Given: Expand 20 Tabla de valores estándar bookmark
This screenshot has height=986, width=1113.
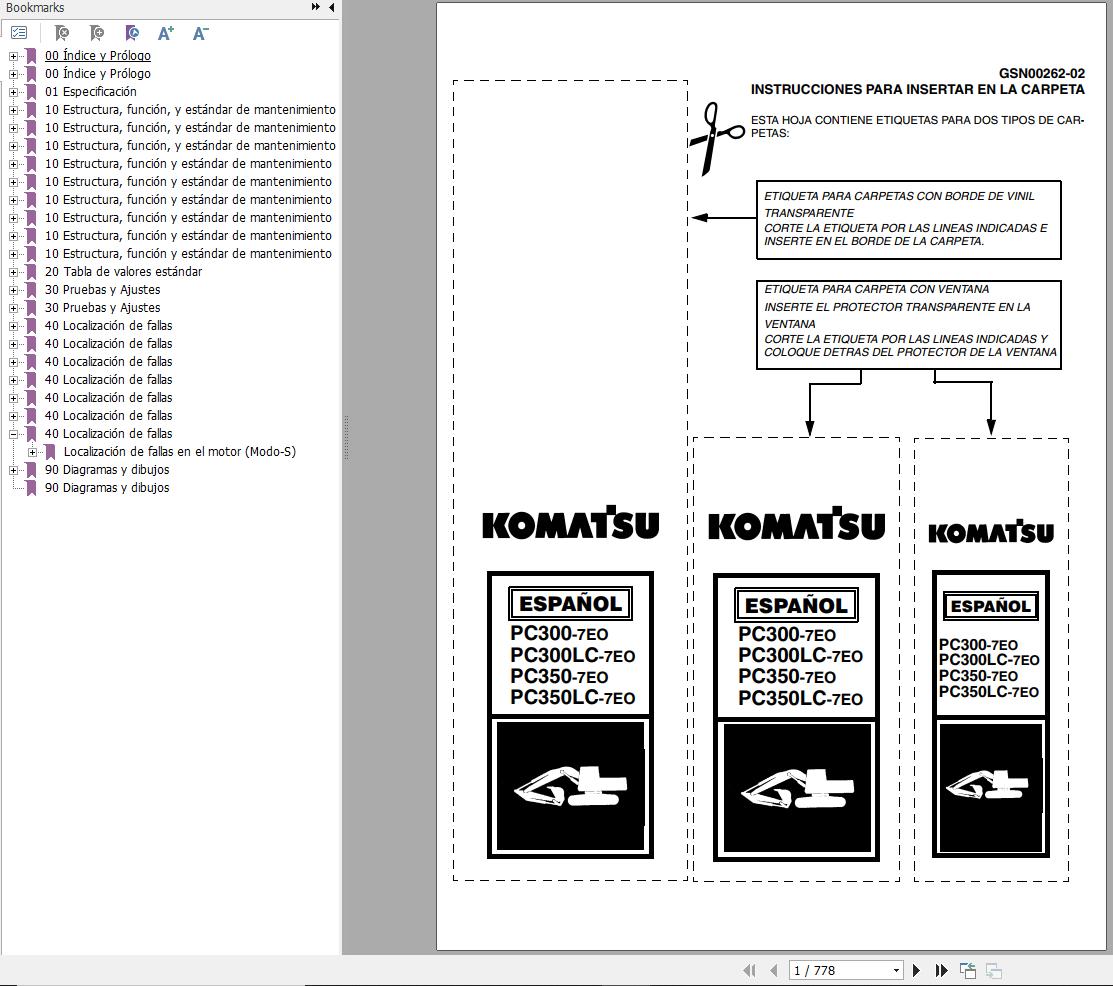Looking at the screenshot, I should (x=13, y=272).
